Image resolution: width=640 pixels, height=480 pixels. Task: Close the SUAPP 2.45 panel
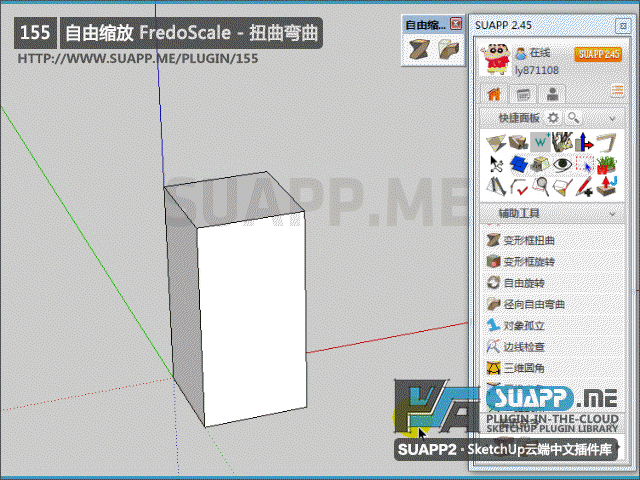point(623,27)
